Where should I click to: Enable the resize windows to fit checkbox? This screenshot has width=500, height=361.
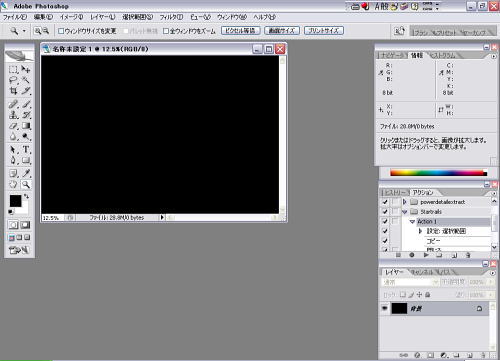61,31
